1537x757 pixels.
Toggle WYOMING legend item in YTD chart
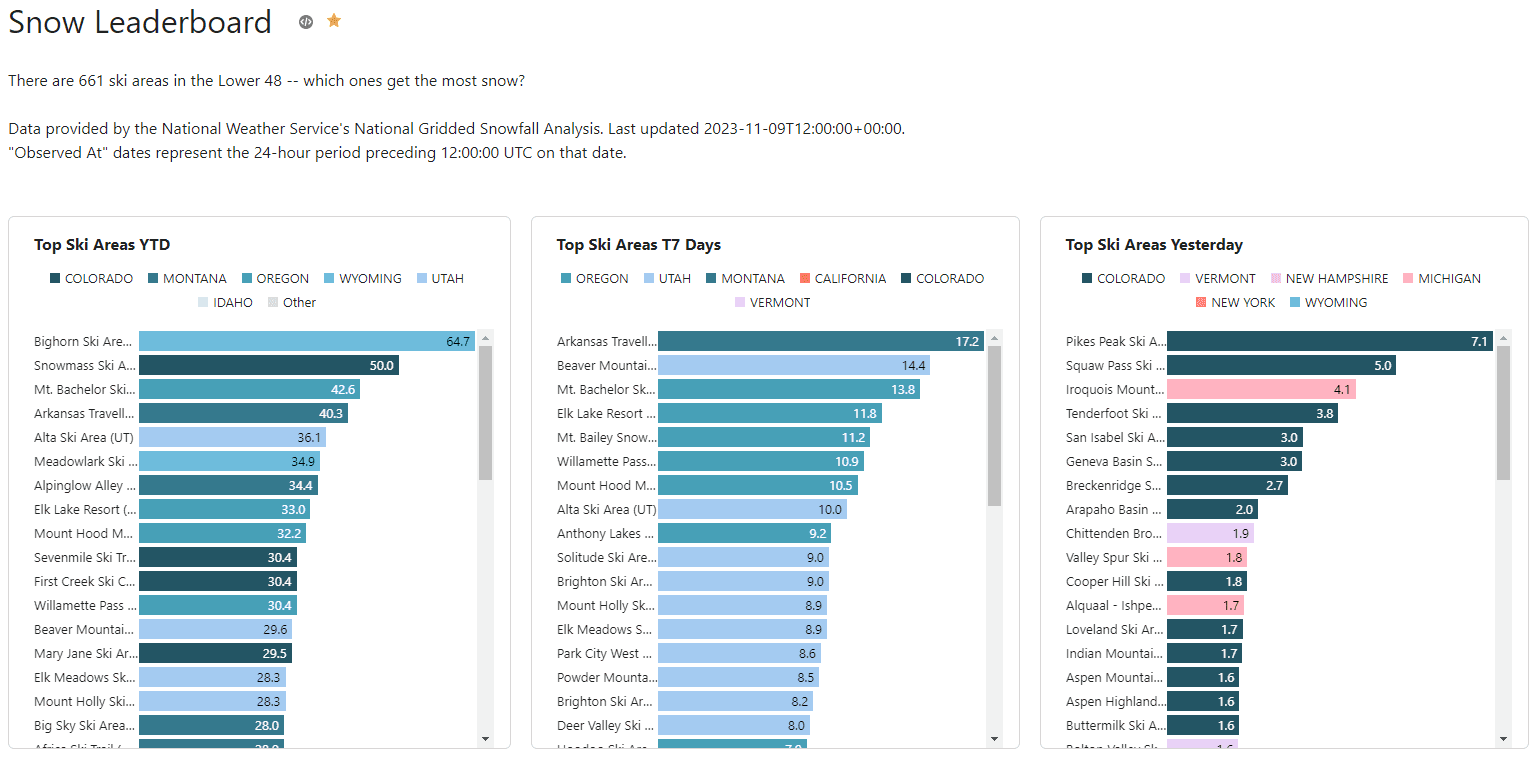click(x=369, y=279)
